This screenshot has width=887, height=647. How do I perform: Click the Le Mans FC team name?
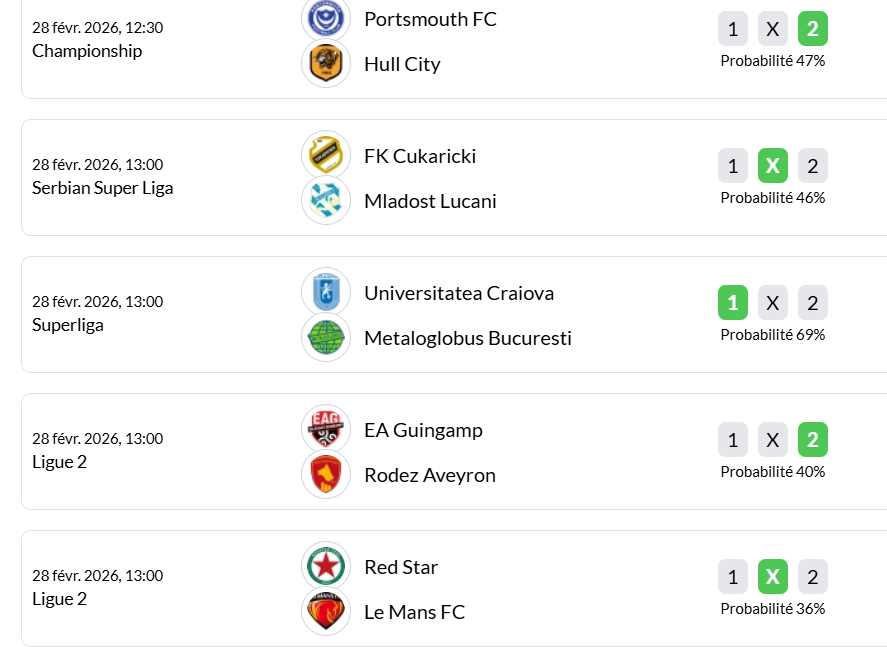point(415,612)
